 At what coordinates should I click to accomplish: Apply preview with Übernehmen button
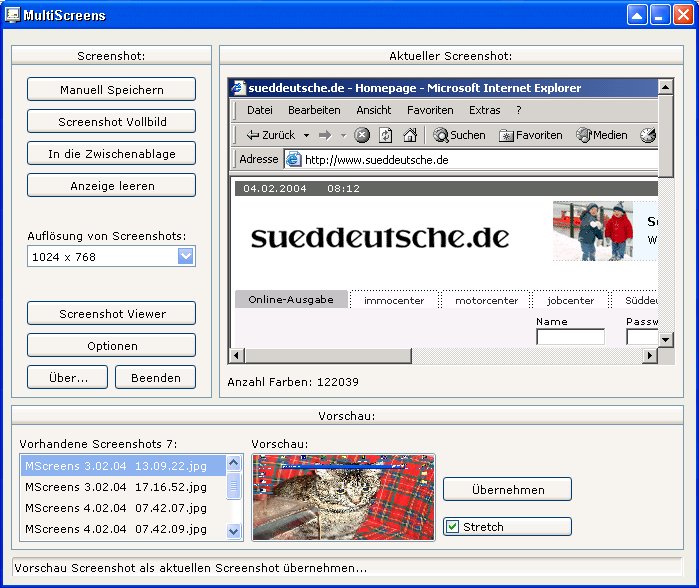point(507,489)
